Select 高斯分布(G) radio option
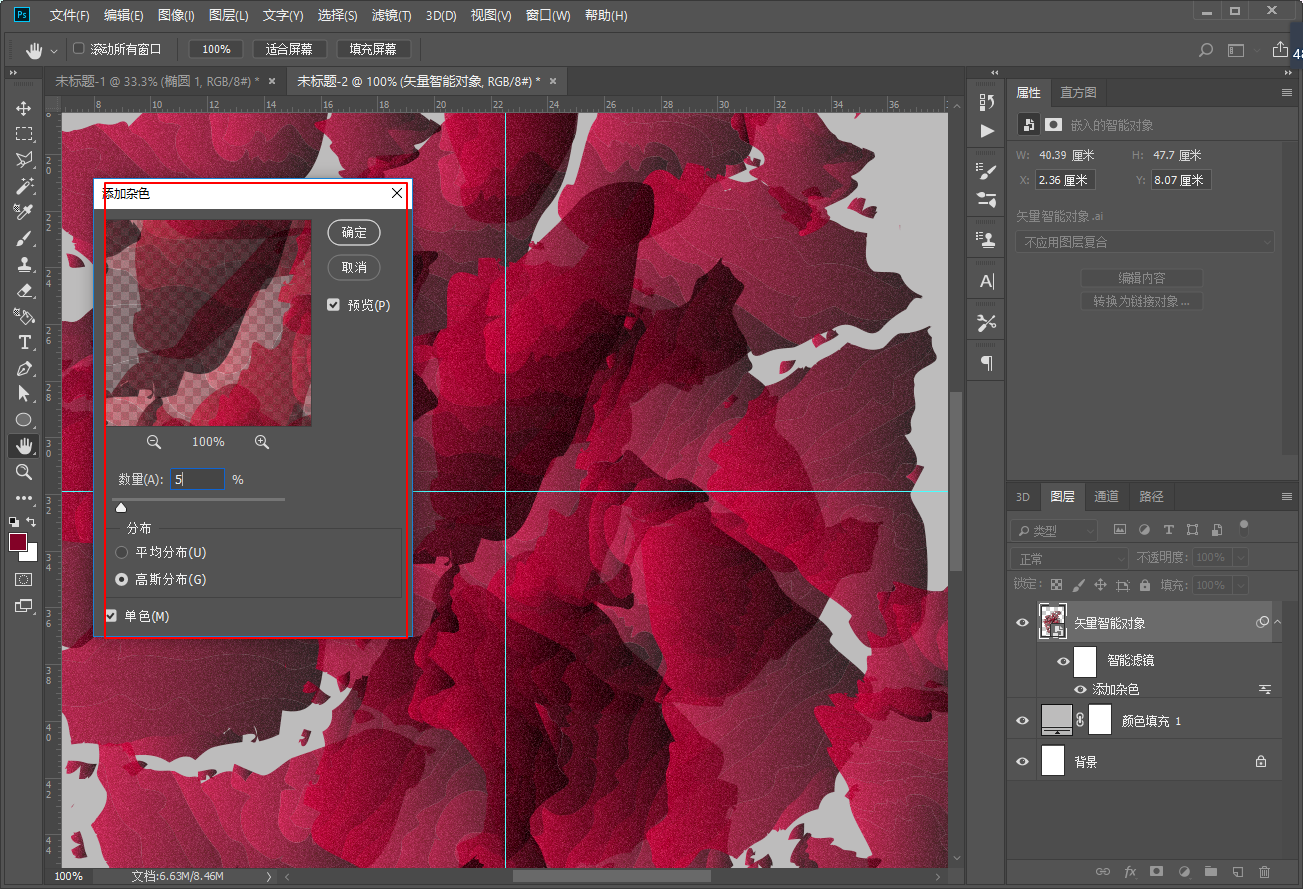 coord(122,579)
